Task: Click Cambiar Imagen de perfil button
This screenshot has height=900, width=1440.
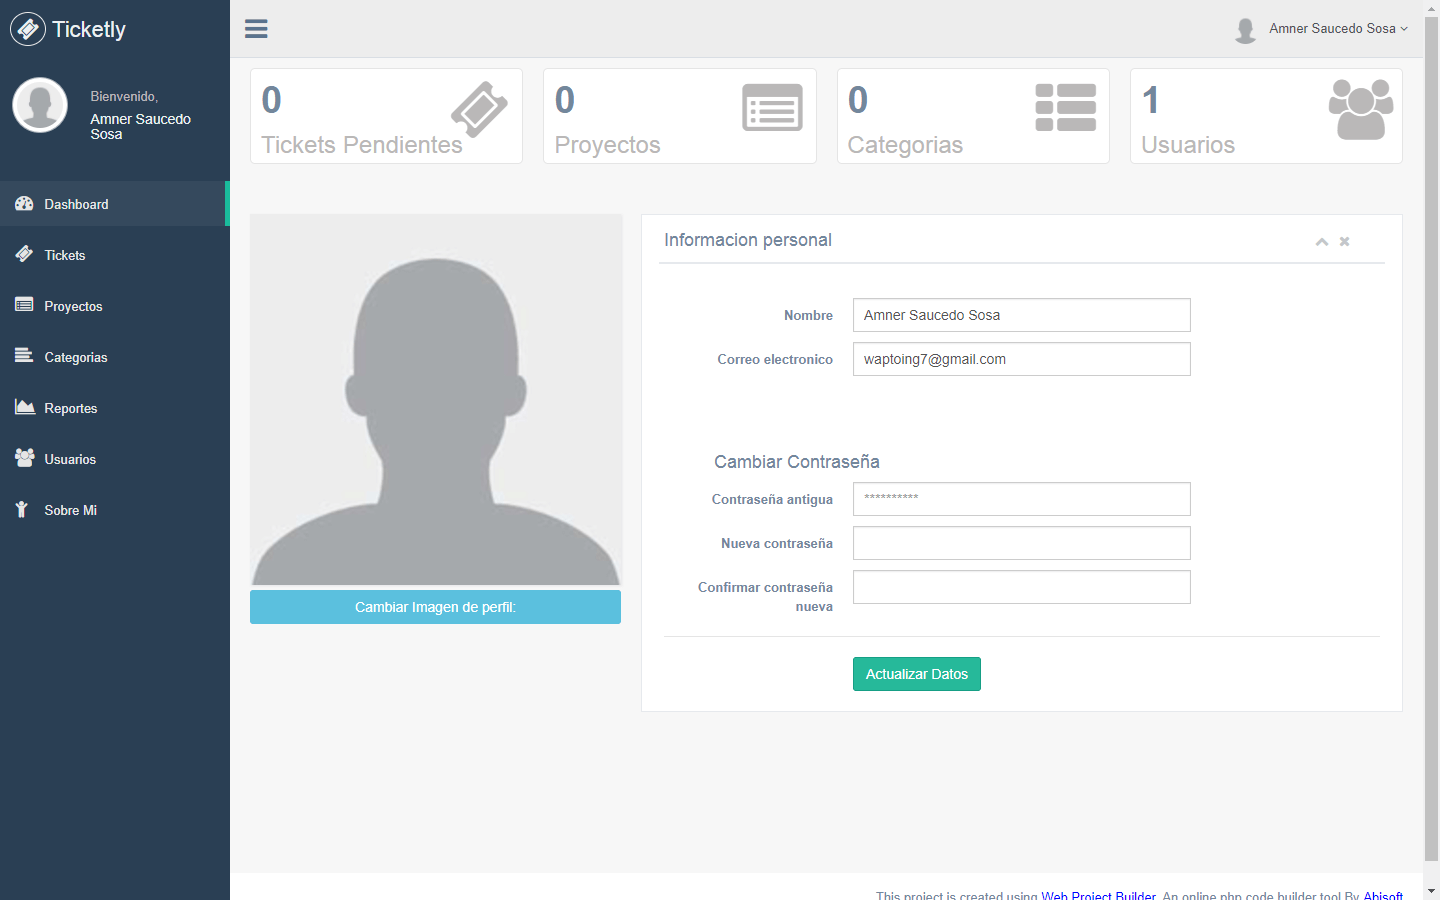Action: [x=435, y=607]
